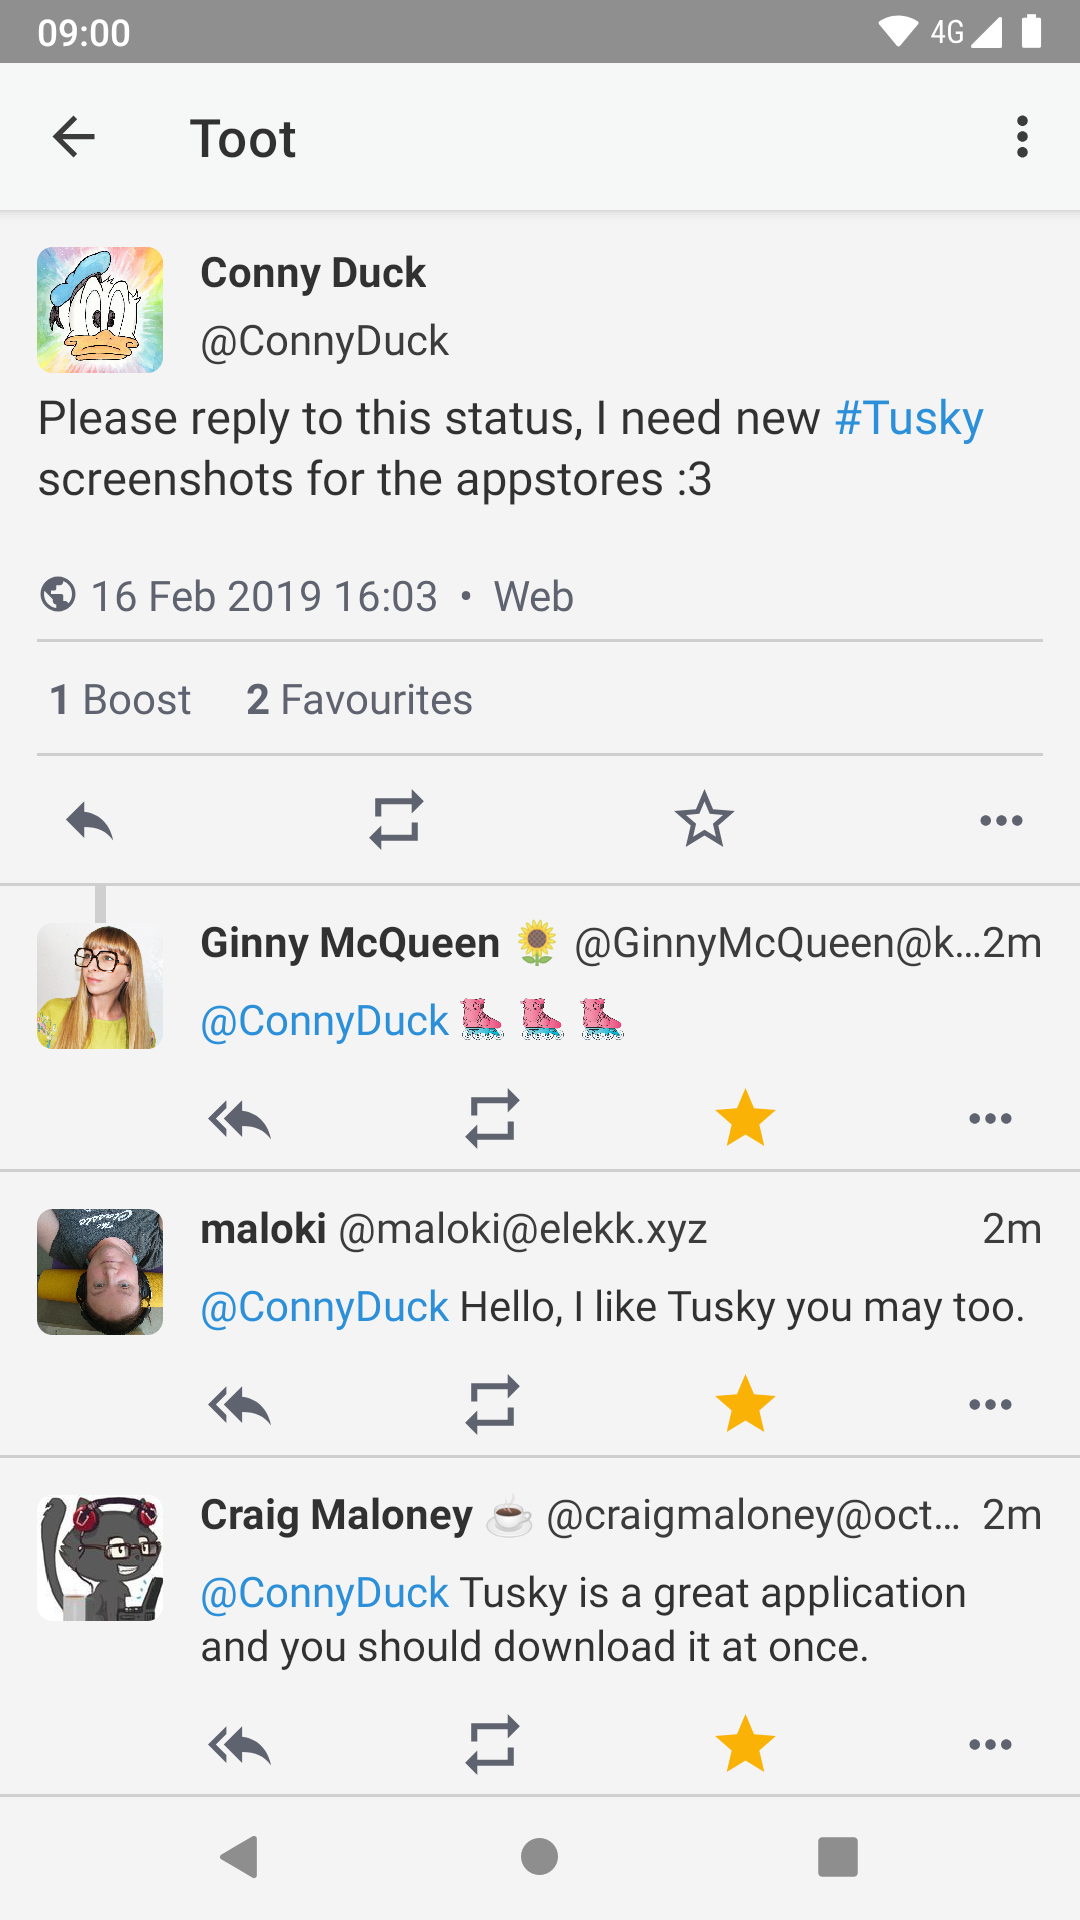The width and height of the screenshot is (1080, 1920).
Task: Reply to maloki's toot
Action: coord(240,1405)
